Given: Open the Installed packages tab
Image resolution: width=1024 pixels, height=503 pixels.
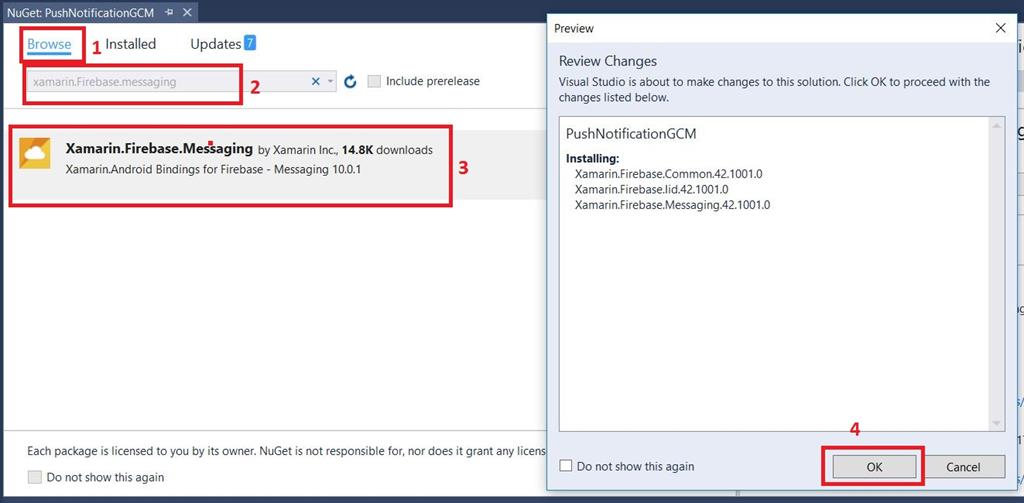Looking at the screenshot, I should [131, 44].
